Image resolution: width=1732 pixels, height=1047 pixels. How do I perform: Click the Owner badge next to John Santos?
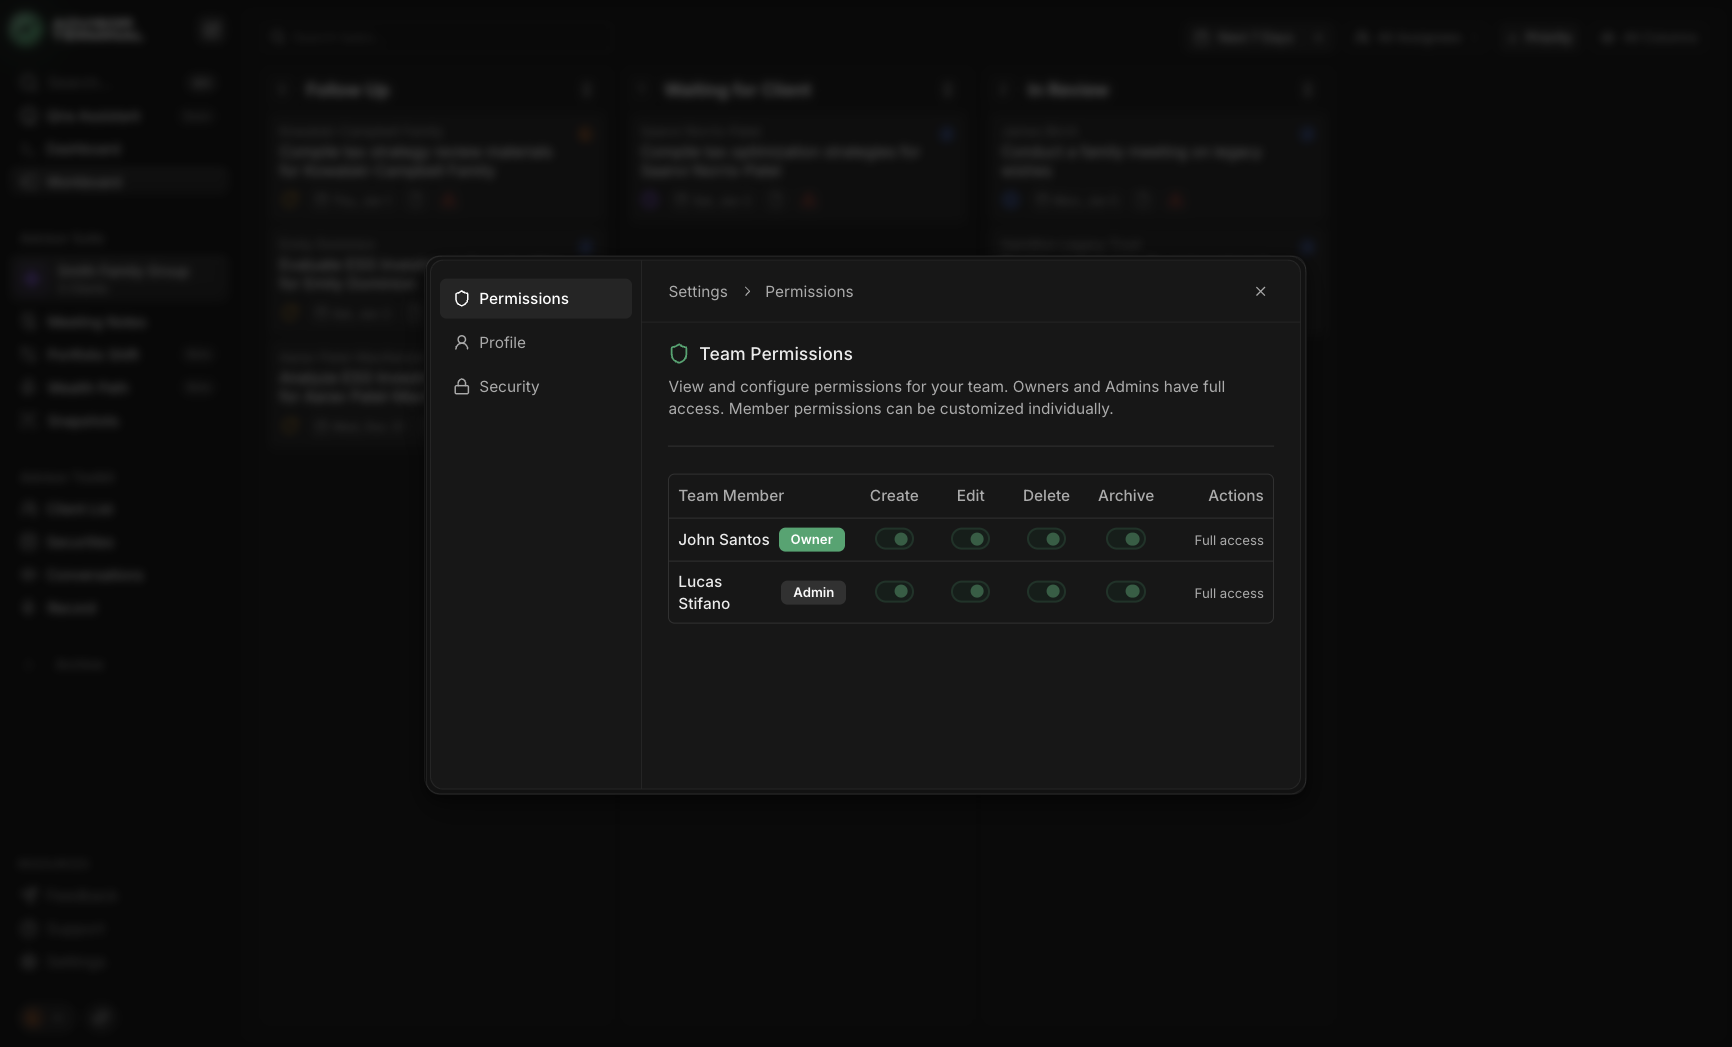811,539
